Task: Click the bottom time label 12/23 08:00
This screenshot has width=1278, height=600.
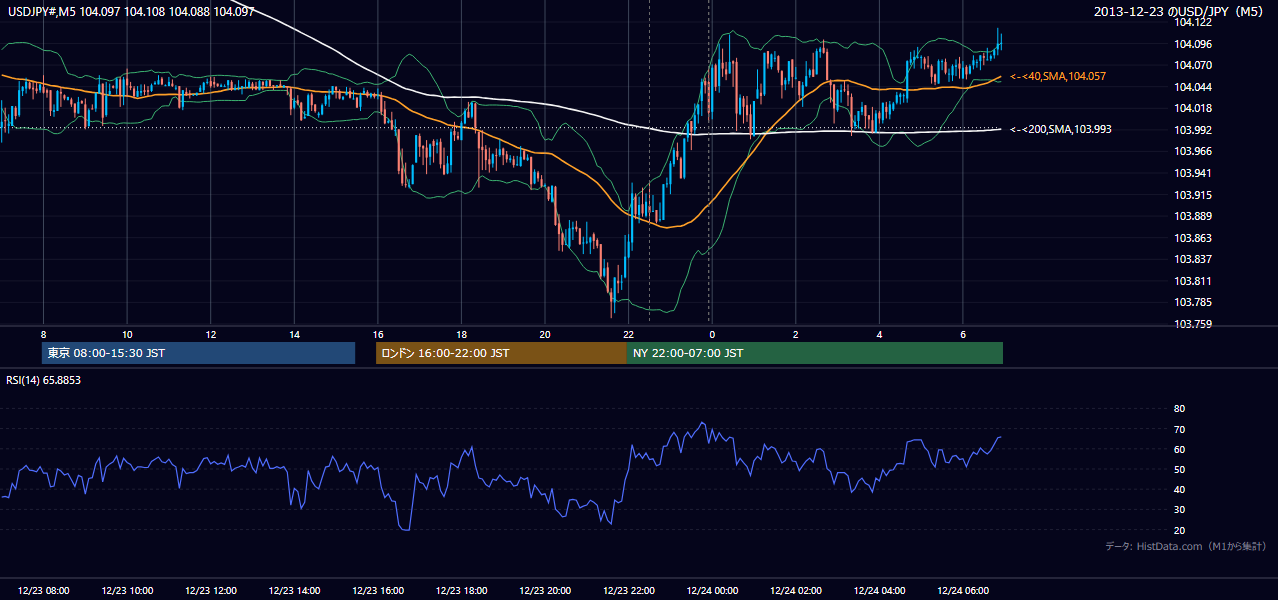Action: point(43,590)
